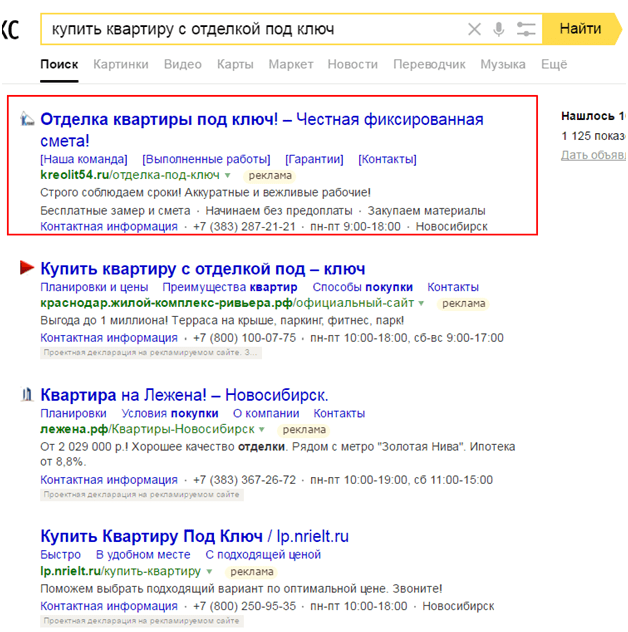Open the [Наша команда] sitelink

(84, 159)
